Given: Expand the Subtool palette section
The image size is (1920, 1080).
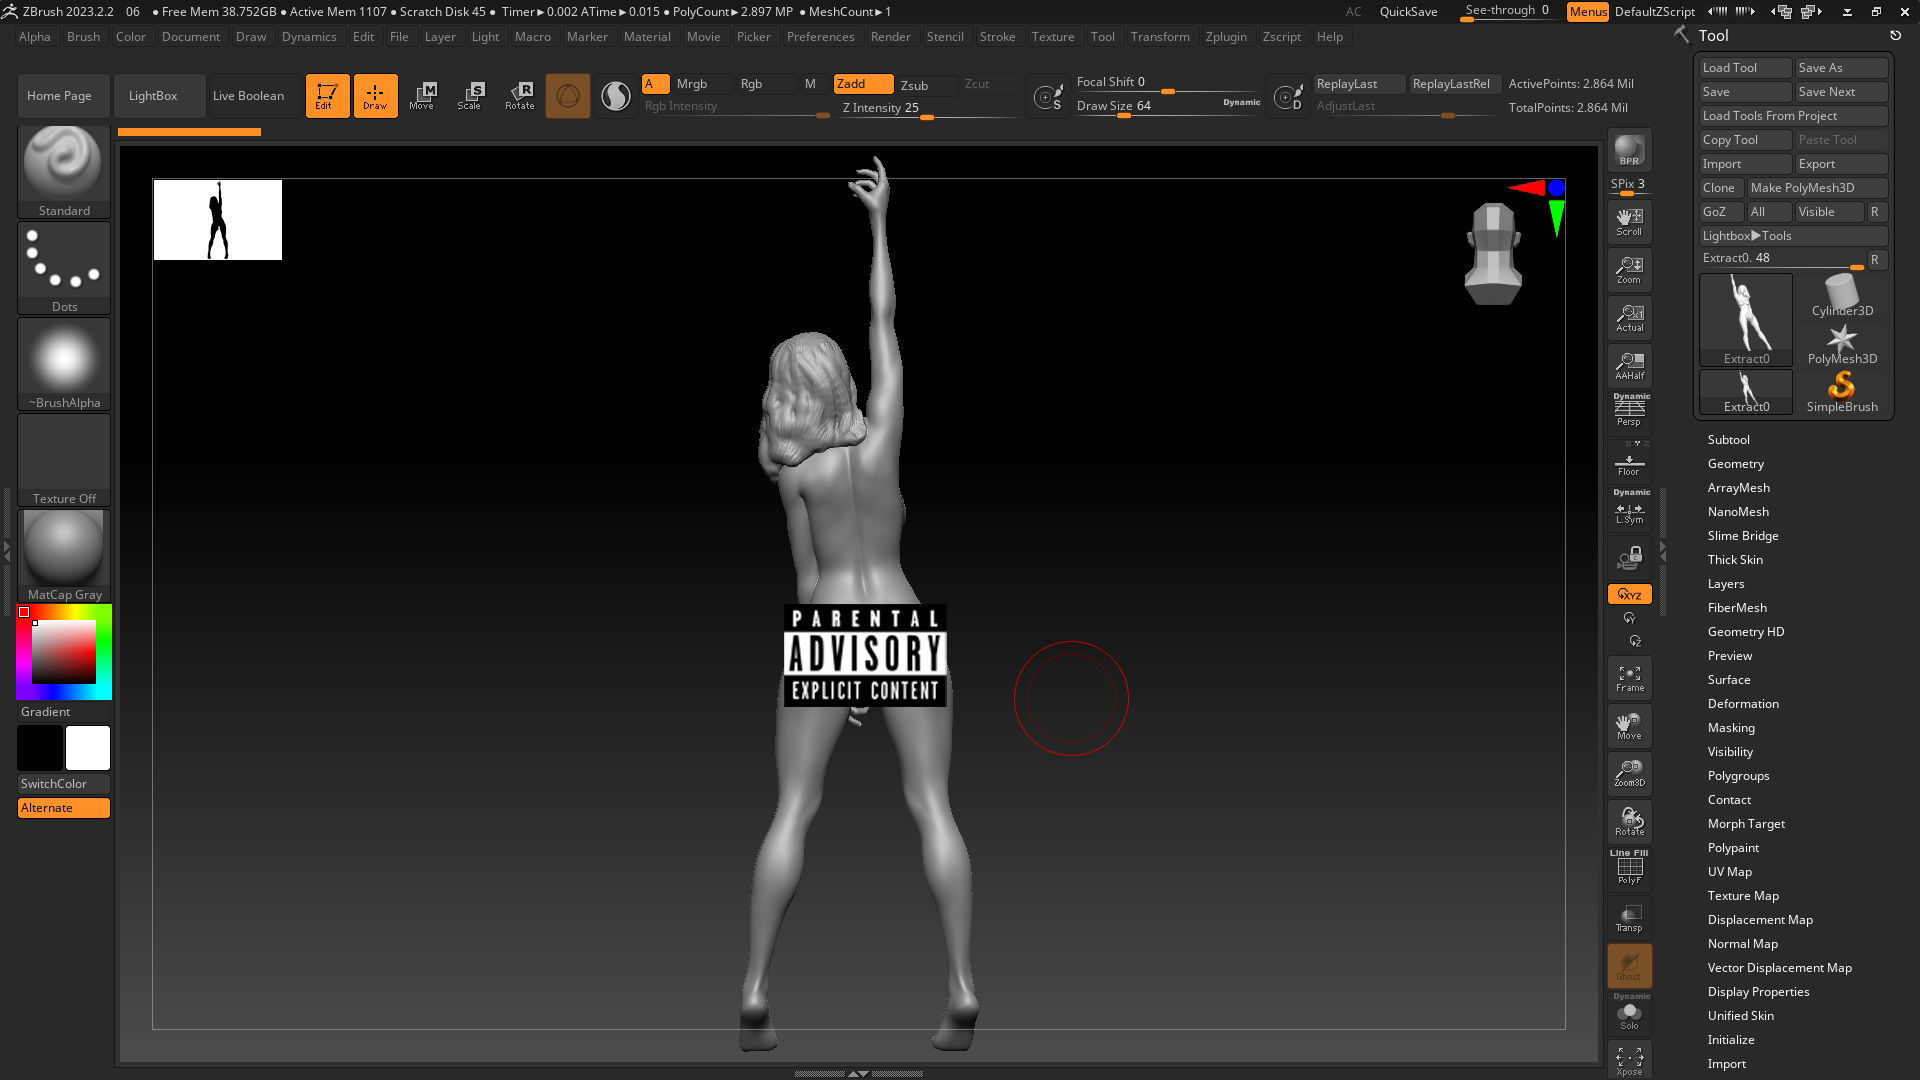Looking at the screenshot, I should point(1728,440).
